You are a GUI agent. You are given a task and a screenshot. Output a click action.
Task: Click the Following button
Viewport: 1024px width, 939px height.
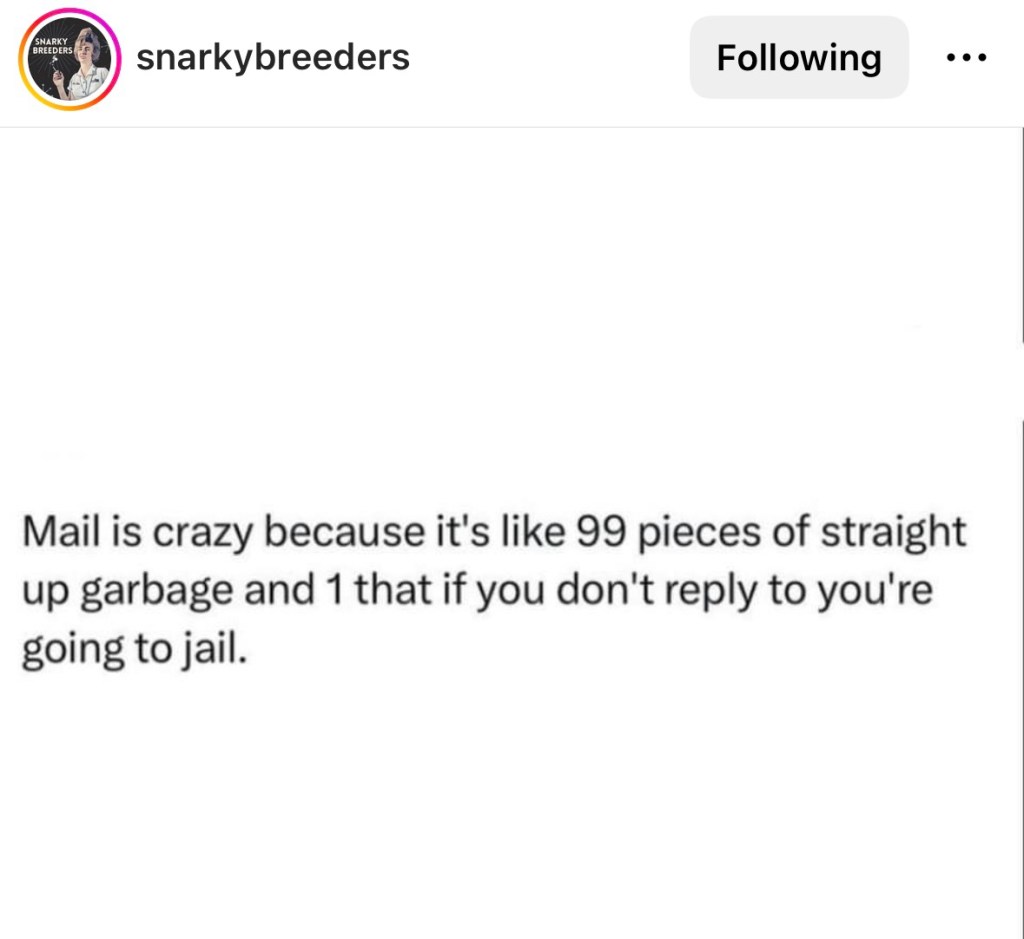pyautogui.click(x=798, y=58)
